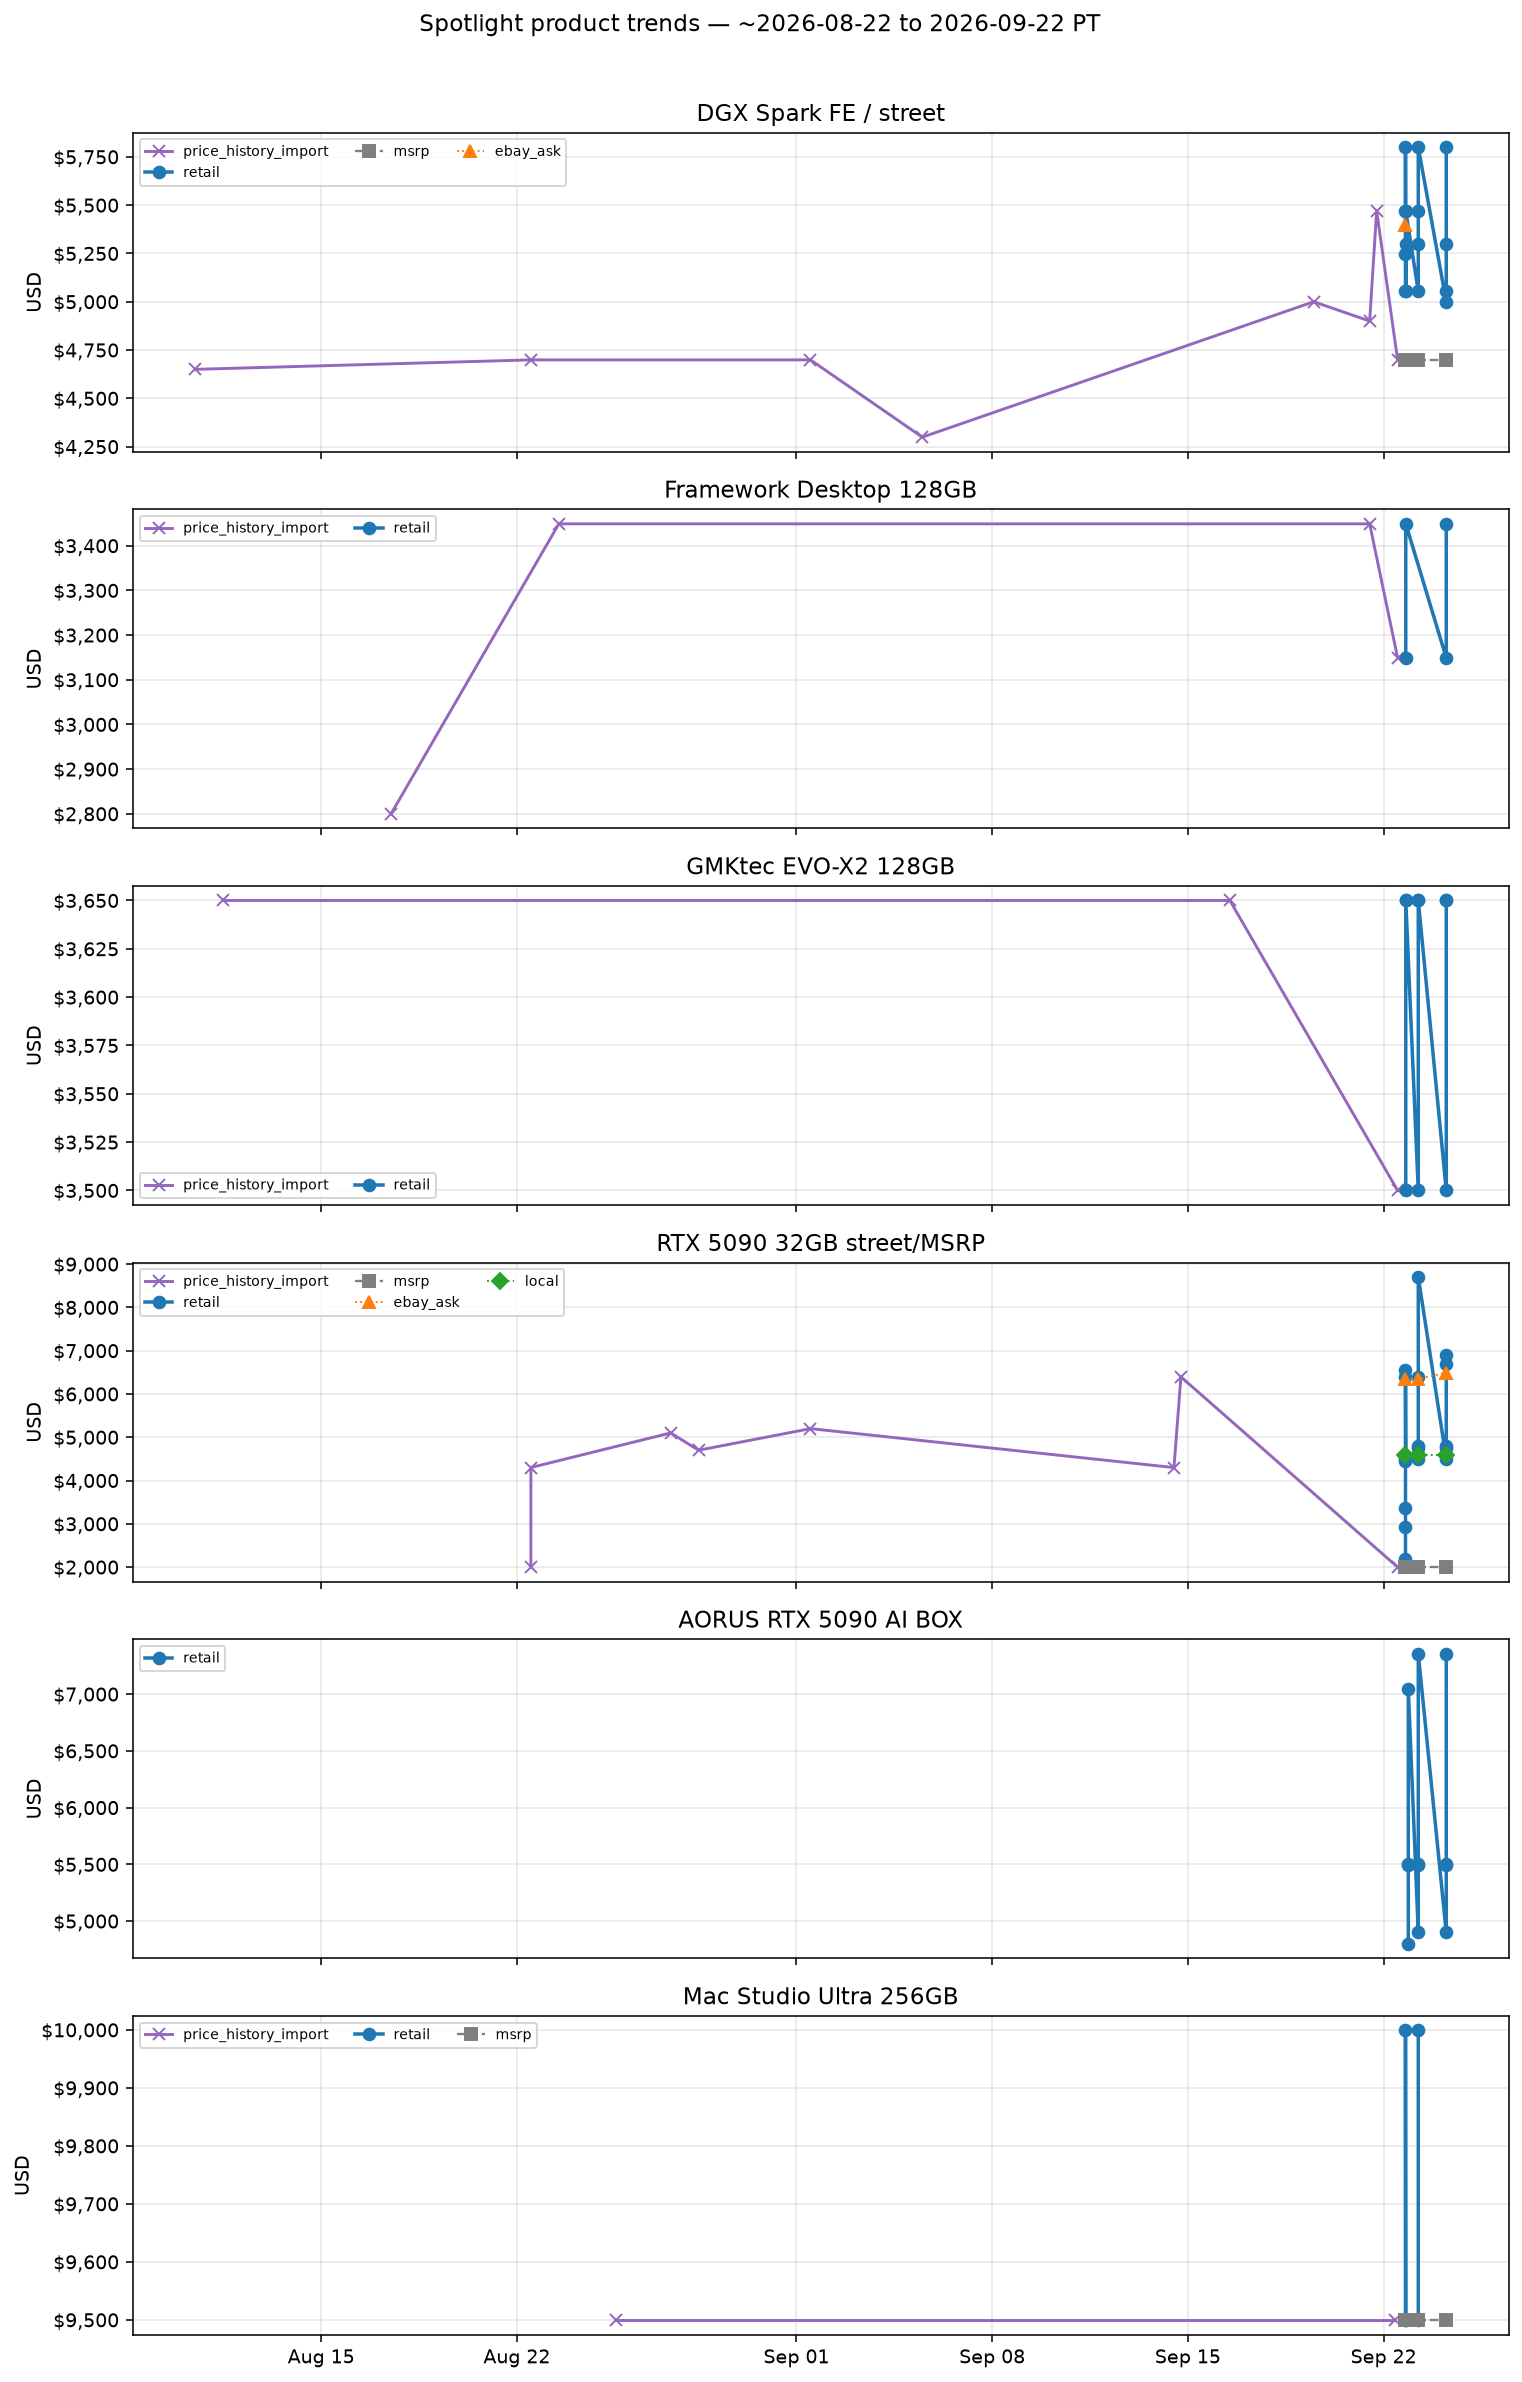
Task: Click the 'Mac Studio Ultra 256GB' chart title
Action: coord(820,1997)
